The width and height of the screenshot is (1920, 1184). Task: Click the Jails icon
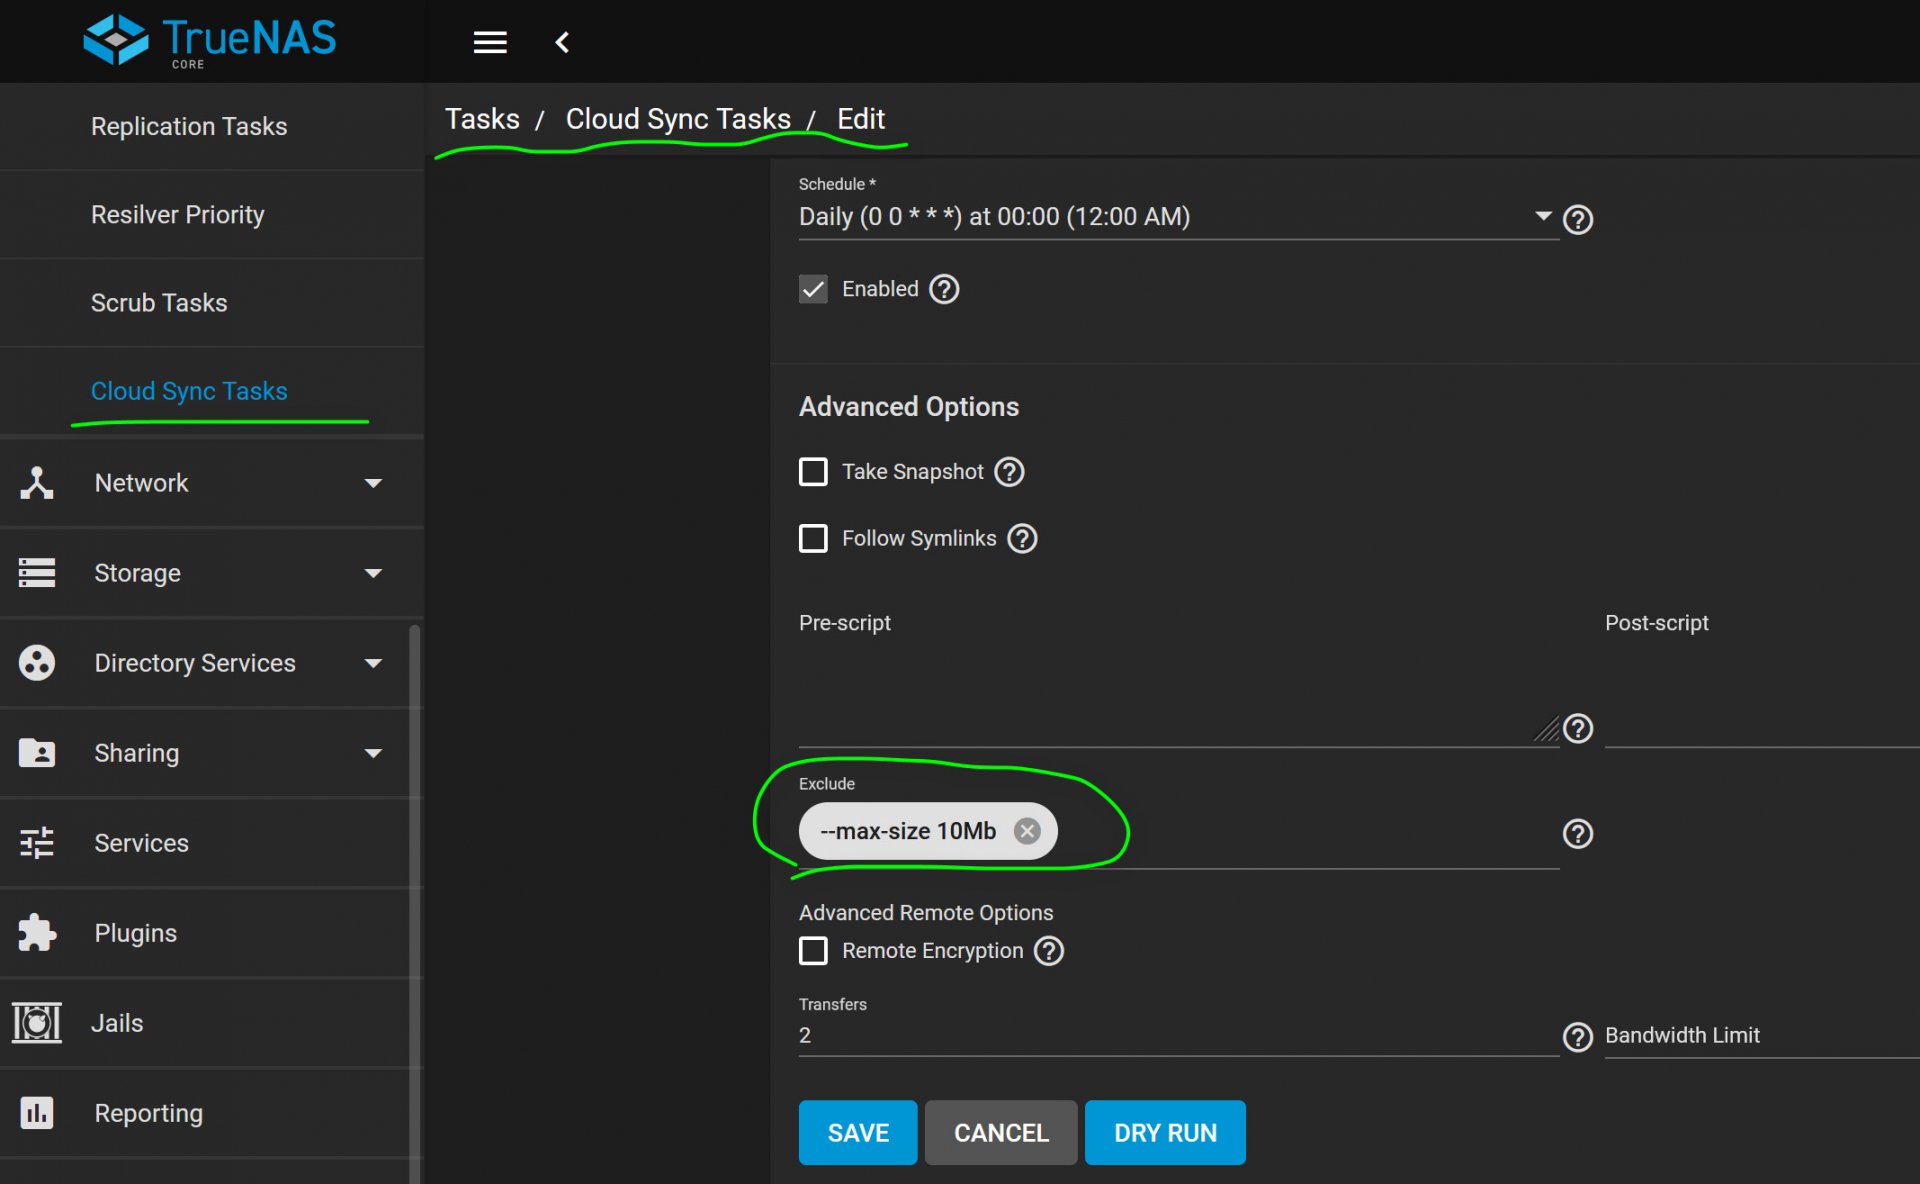(37, 1023)
